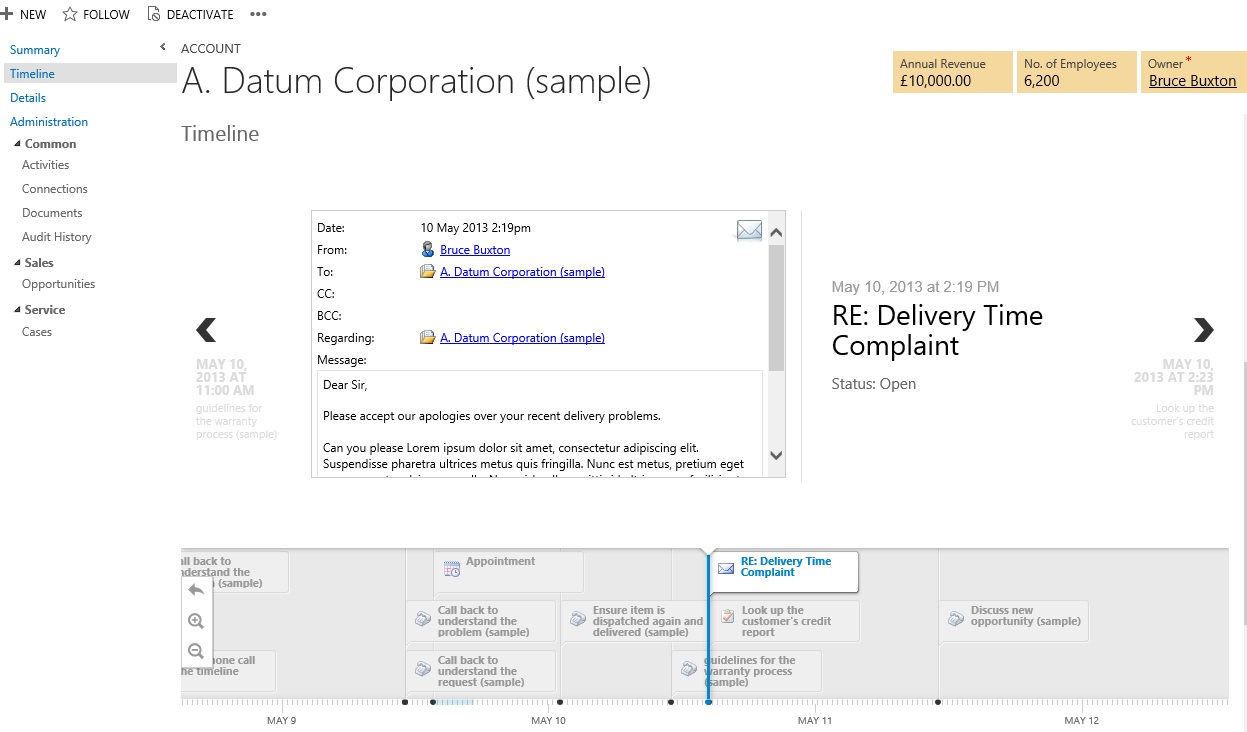Select the Appointment event on the timeline
This screenshot has height=732, width=1247.
click(508, 570)
